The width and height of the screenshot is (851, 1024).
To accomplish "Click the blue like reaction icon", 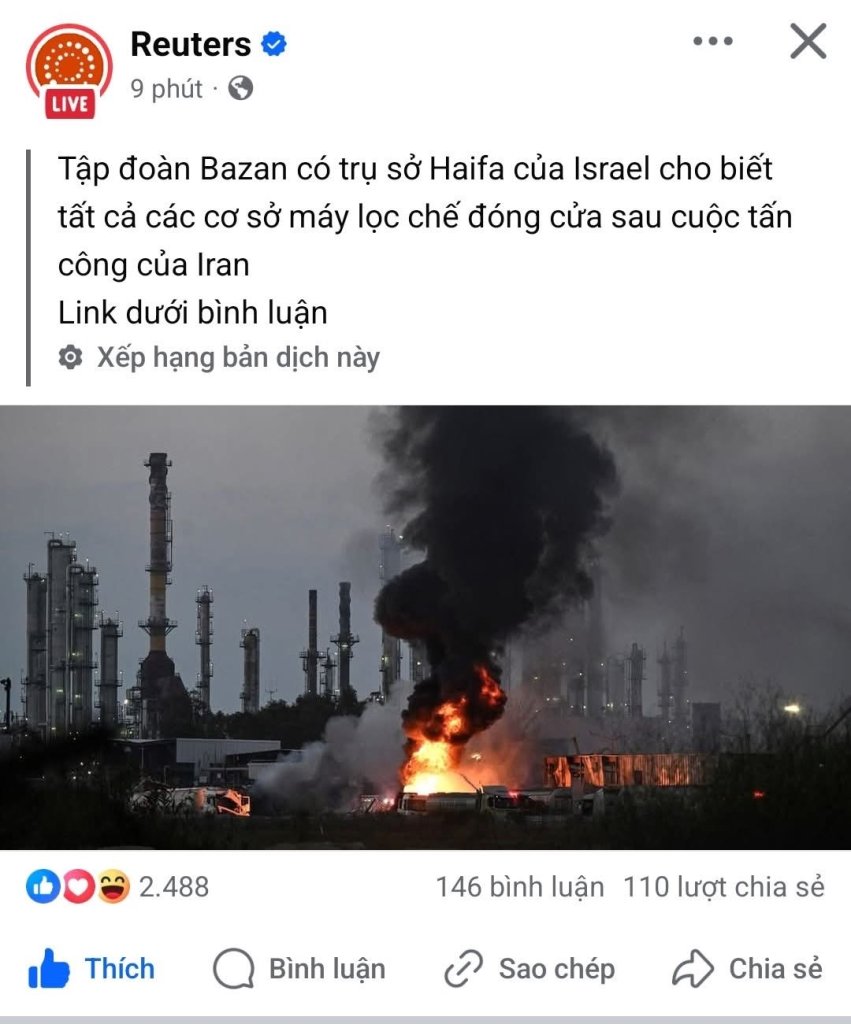I will tap(43, 886).
